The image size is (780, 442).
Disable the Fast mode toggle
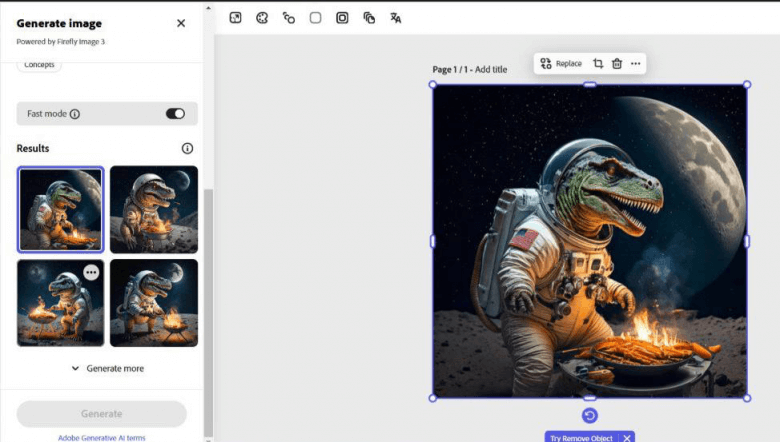click(175, 114)
